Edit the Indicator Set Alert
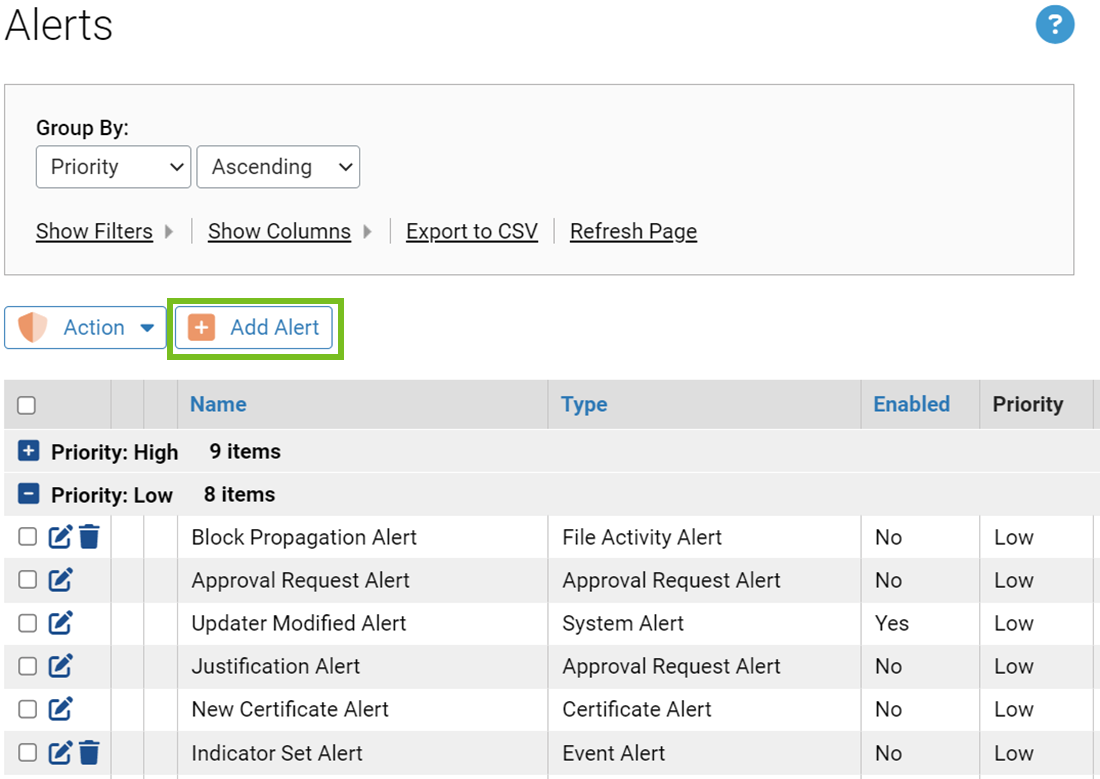 [x=61, y=753]
